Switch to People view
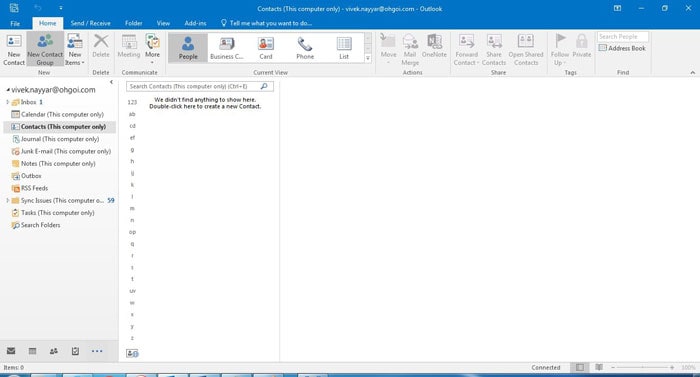The height and width of the screenshot is (377, 700). coord(188,47)
